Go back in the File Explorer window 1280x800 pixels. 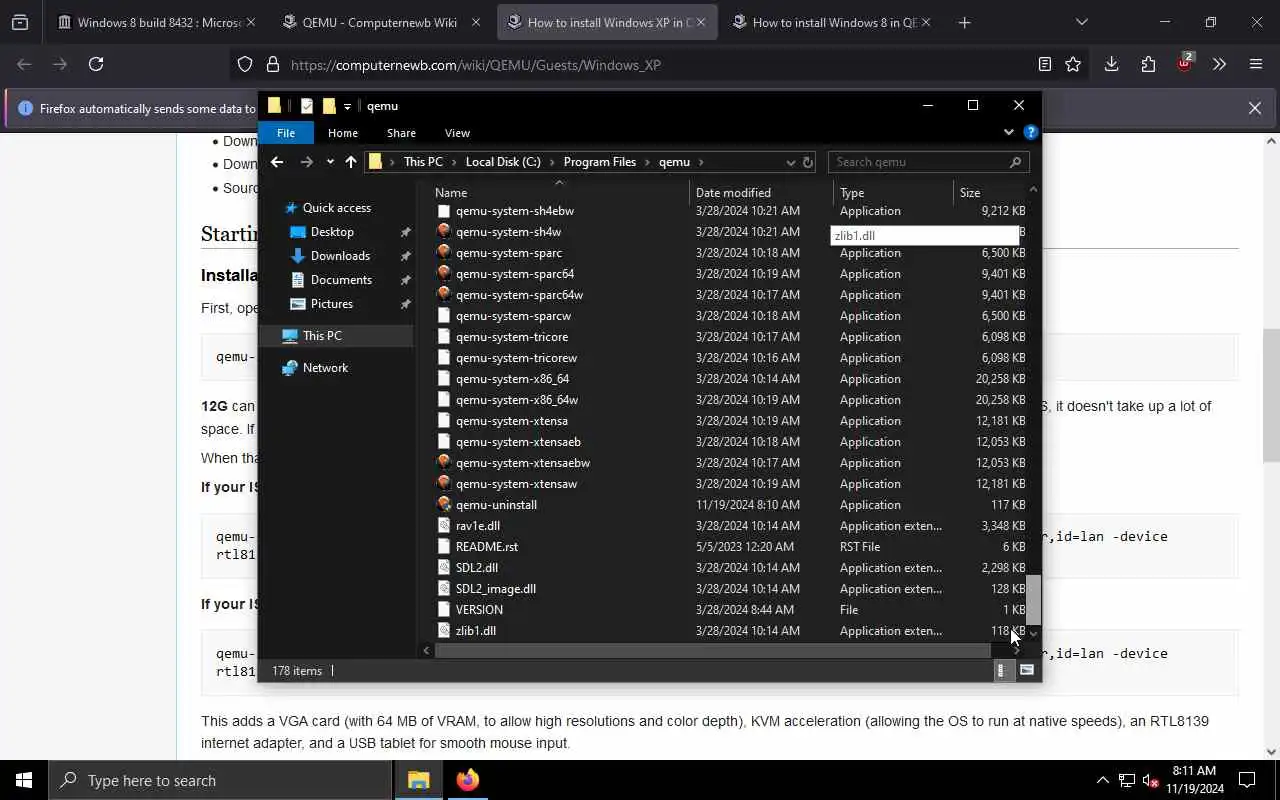[277, 162]
